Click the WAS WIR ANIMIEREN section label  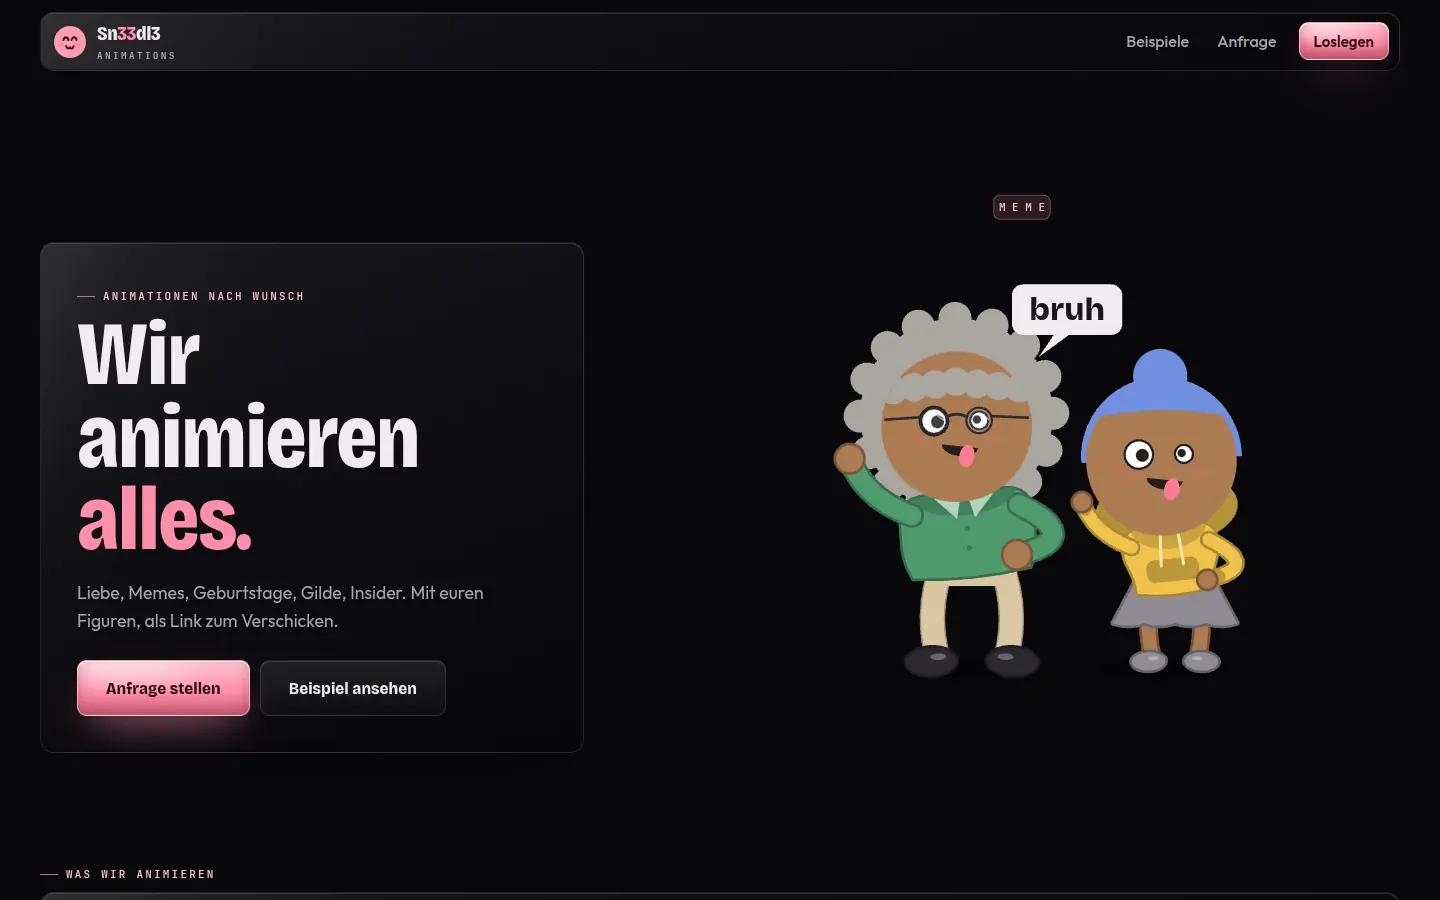[x=140, y=874]
